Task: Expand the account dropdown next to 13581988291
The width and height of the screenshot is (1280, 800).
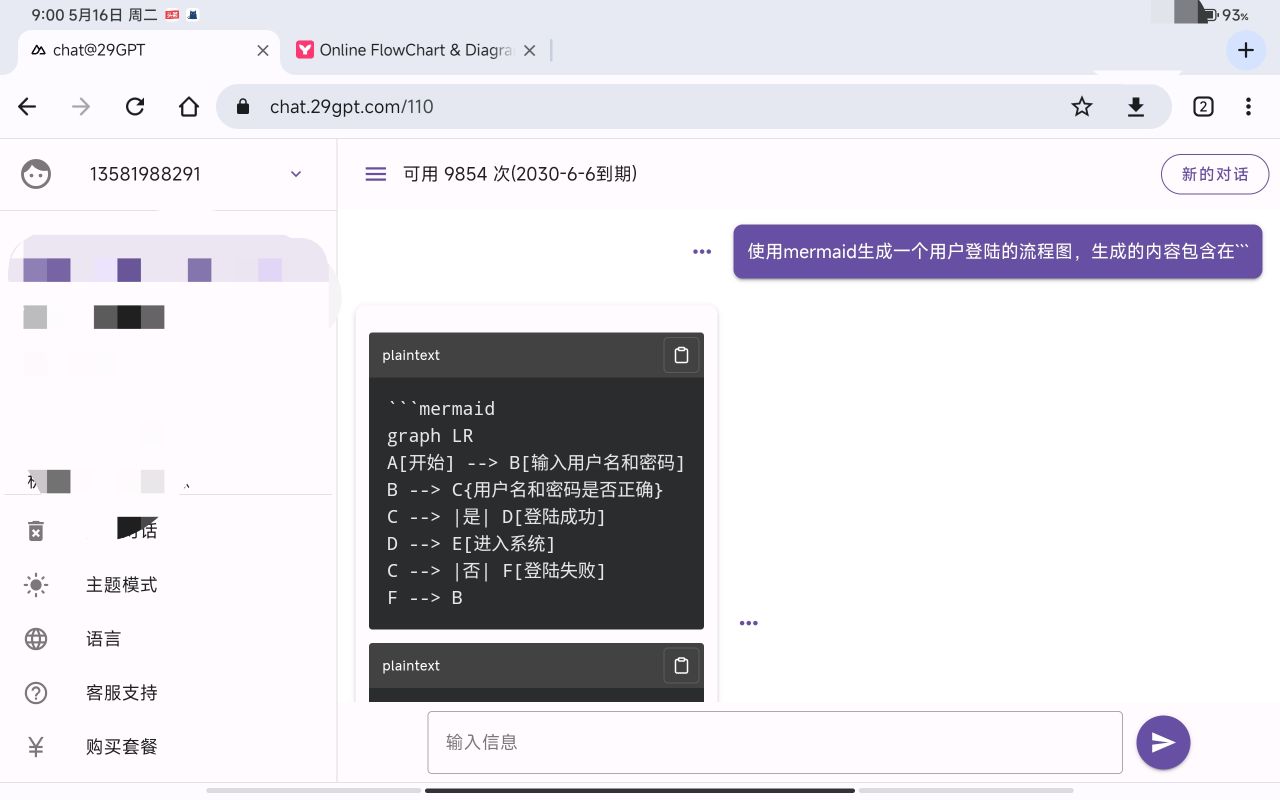Action: coord(296,174)
